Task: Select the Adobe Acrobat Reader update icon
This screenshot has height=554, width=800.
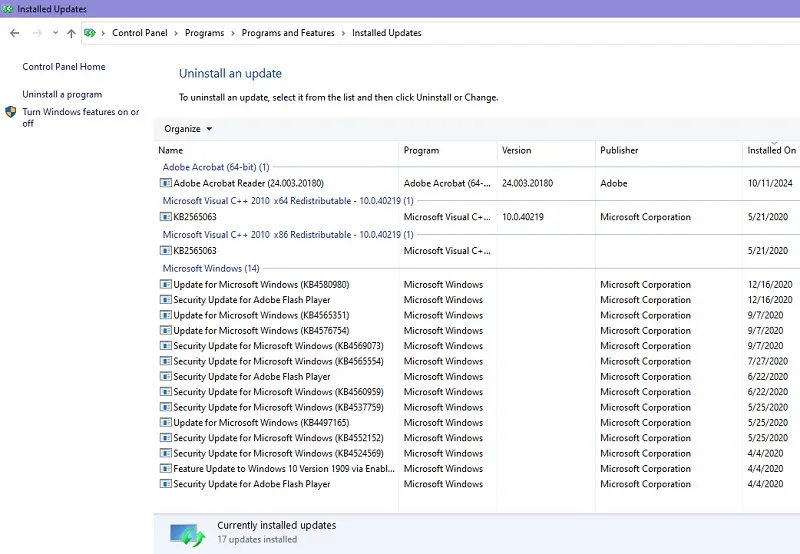Action: coord(165,183)
